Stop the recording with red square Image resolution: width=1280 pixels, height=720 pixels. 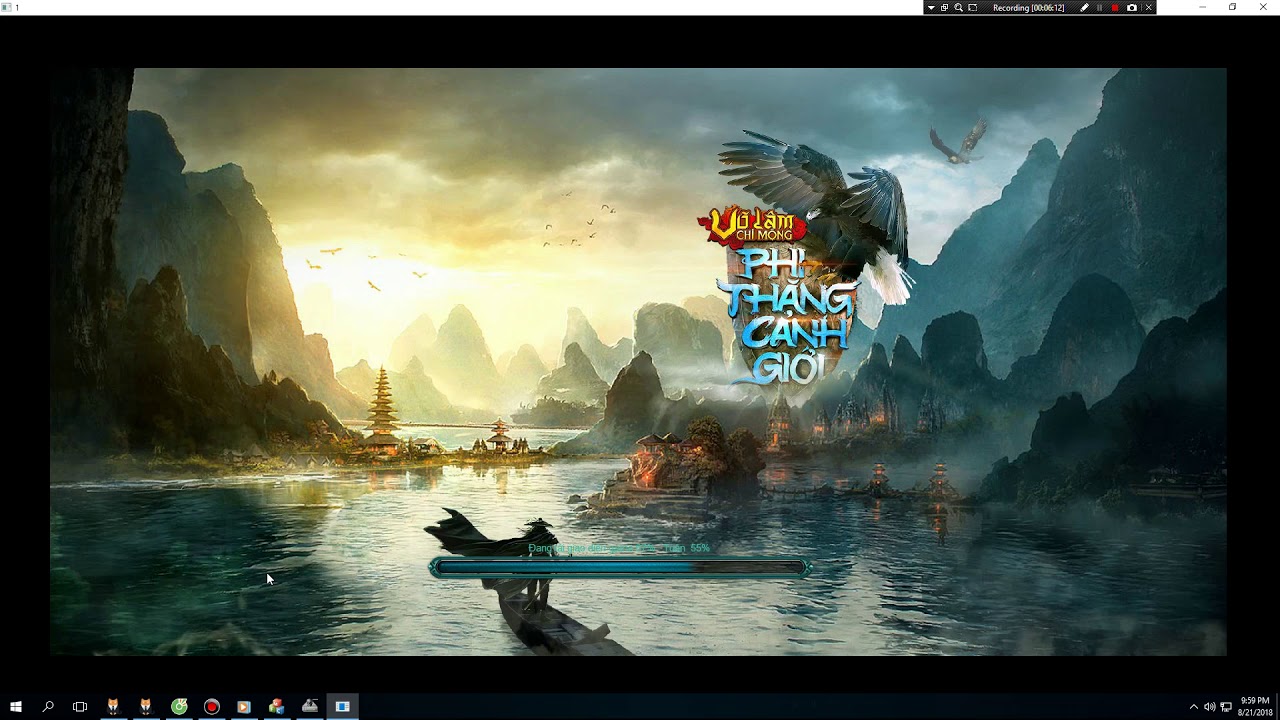pyautogui.click(x=1115, y=7)
